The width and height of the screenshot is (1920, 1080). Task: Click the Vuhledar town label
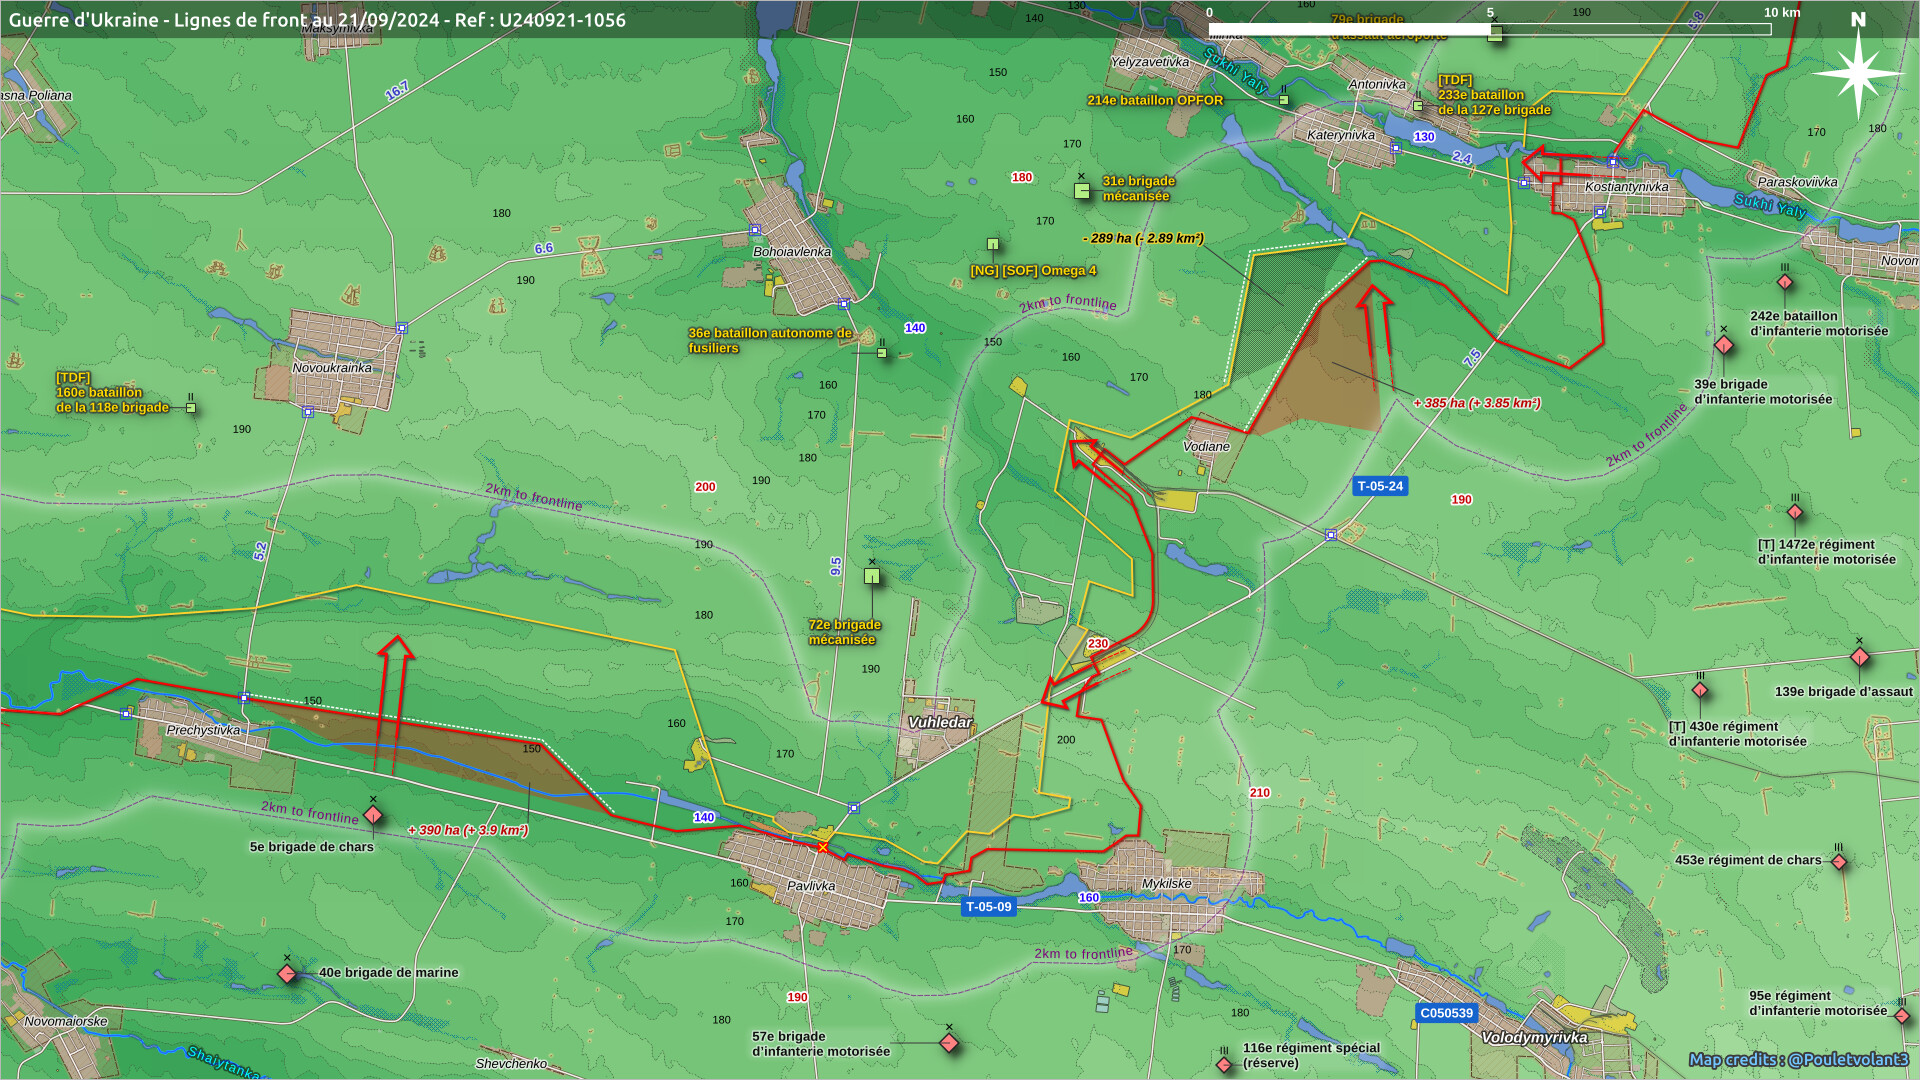[939, 722]
